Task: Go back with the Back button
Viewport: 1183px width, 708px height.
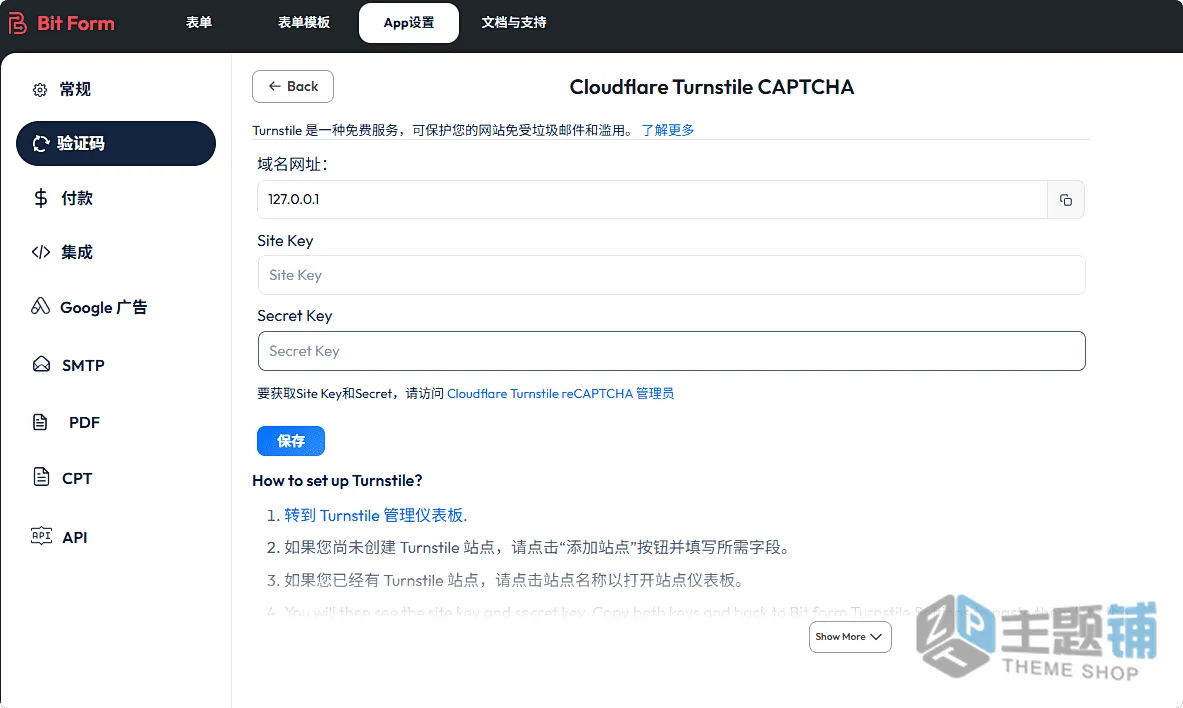Action: point(293,87)
